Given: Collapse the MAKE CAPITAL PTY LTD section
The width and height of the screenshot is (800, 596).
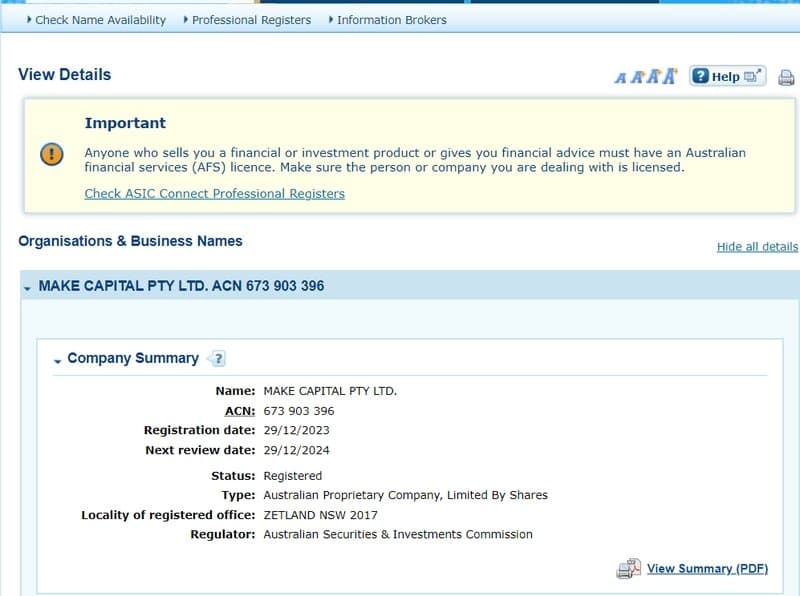Looking at the screenshot, I should click(x=28, y=287).
